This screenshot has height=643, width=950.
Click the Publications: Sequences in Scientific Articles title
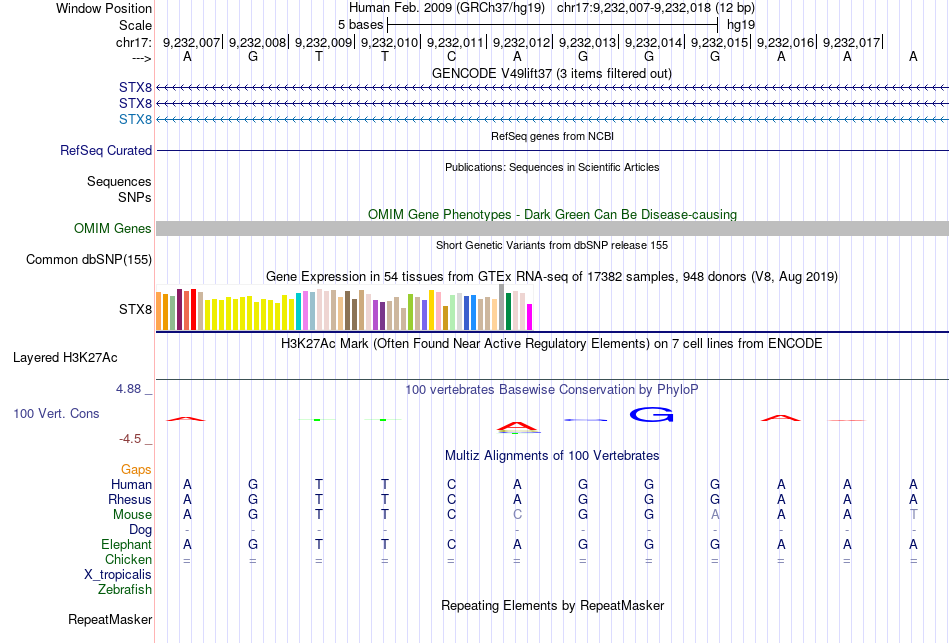pos(552,167)
